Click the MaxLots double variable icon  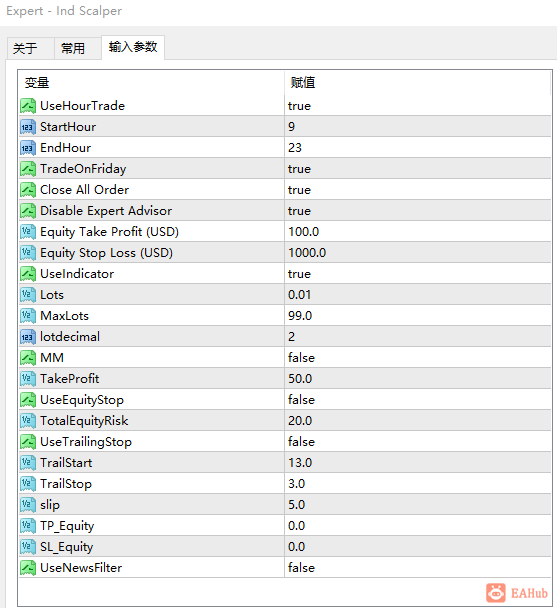click(x=28, y=316)
